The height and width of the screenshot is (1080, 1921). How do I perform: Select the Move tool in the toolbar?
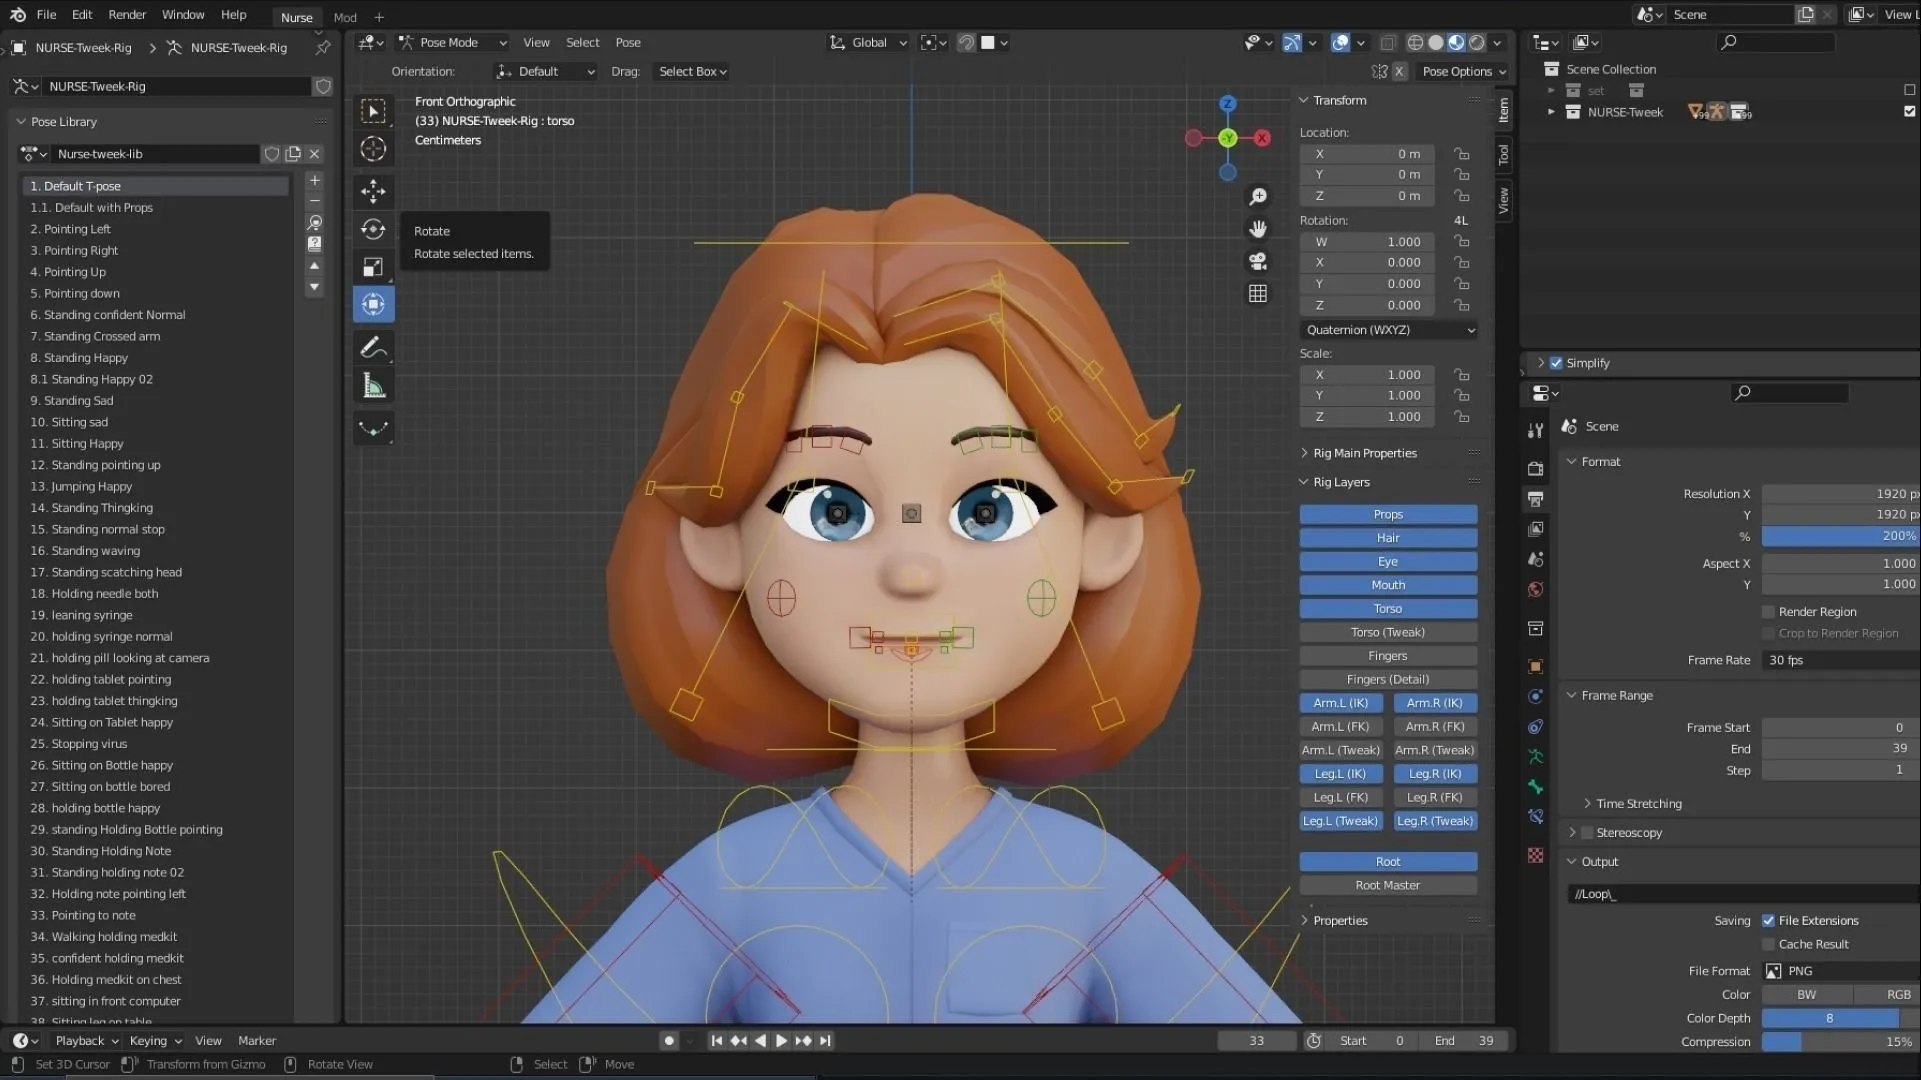[x=373, y=191]
